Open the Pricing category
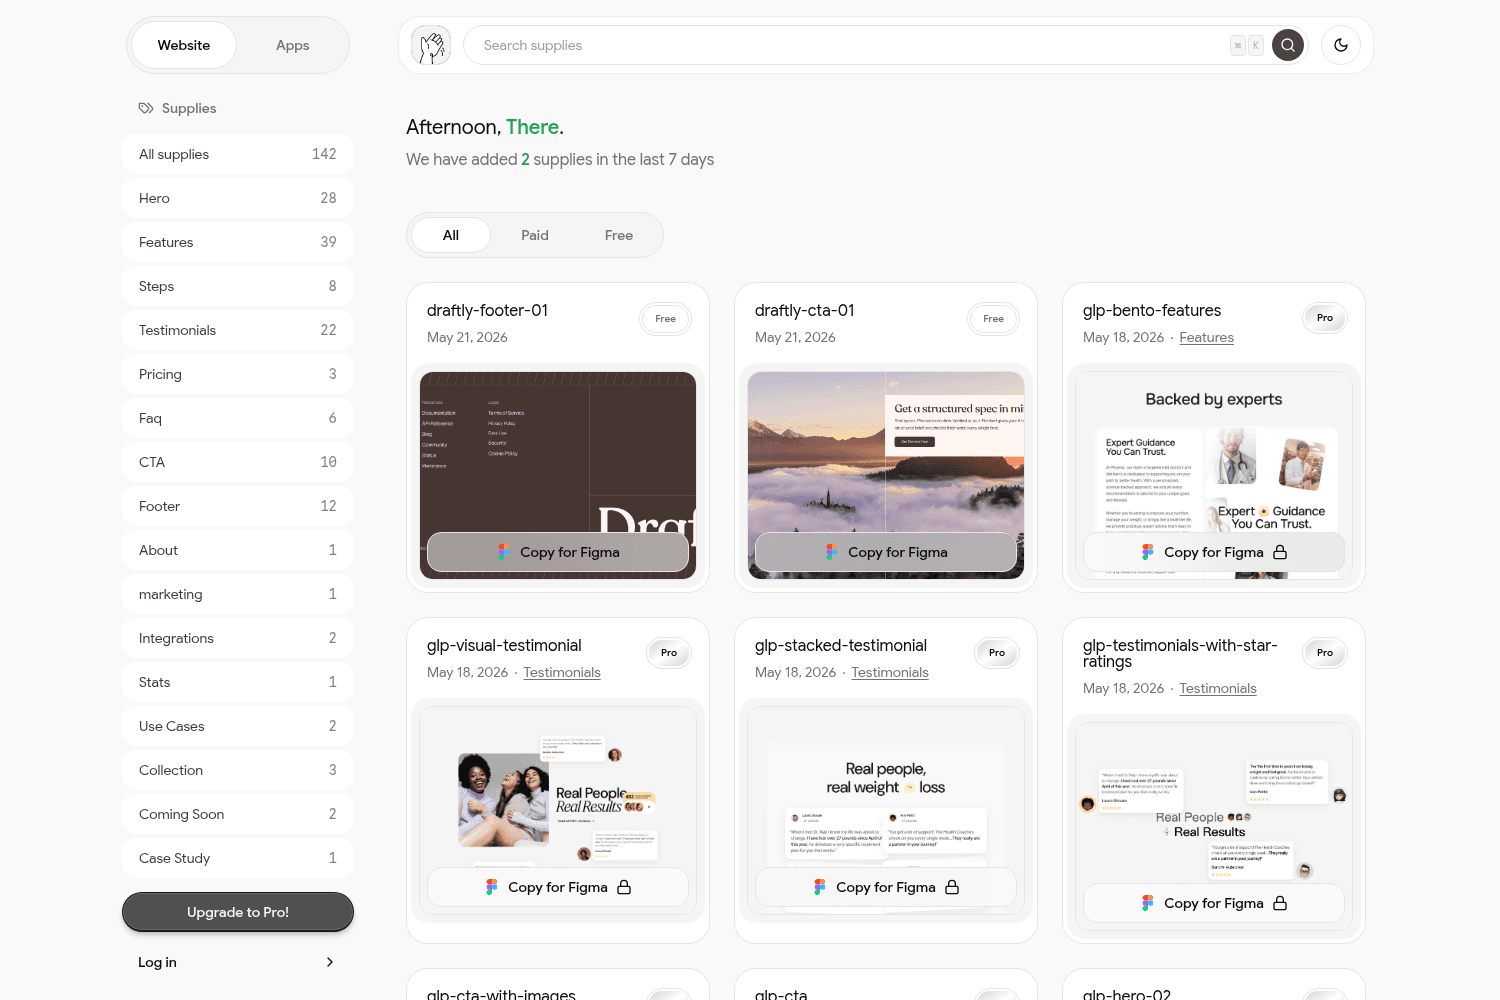Viewport: 1500px width, 1000px height. (238, 374)
